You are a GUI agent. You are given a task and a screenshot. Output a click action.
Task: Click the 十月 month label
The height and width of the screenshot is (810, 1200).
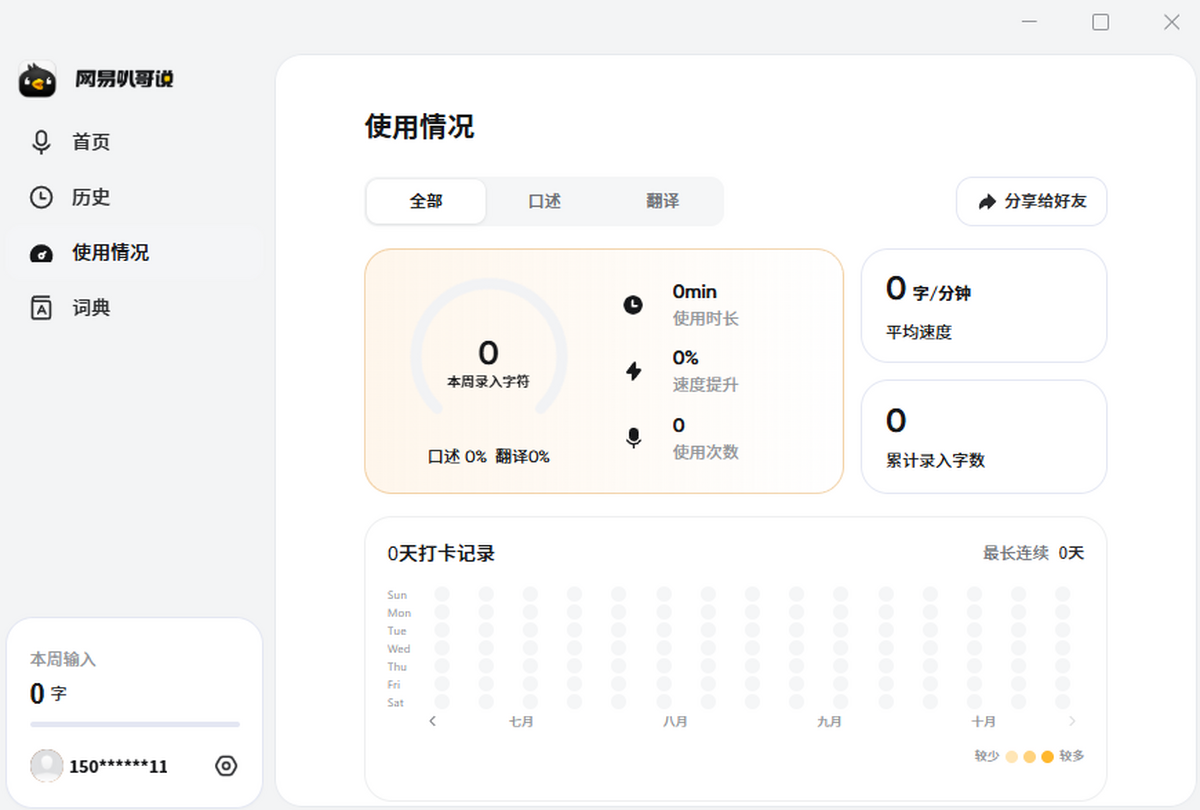(983, 721)
